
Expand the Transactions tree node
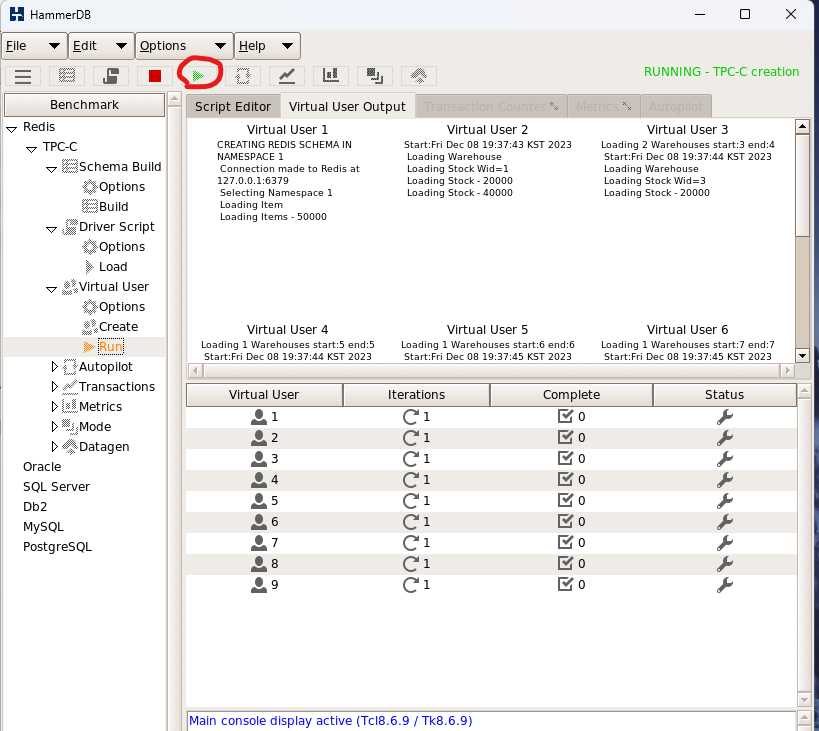54,387
